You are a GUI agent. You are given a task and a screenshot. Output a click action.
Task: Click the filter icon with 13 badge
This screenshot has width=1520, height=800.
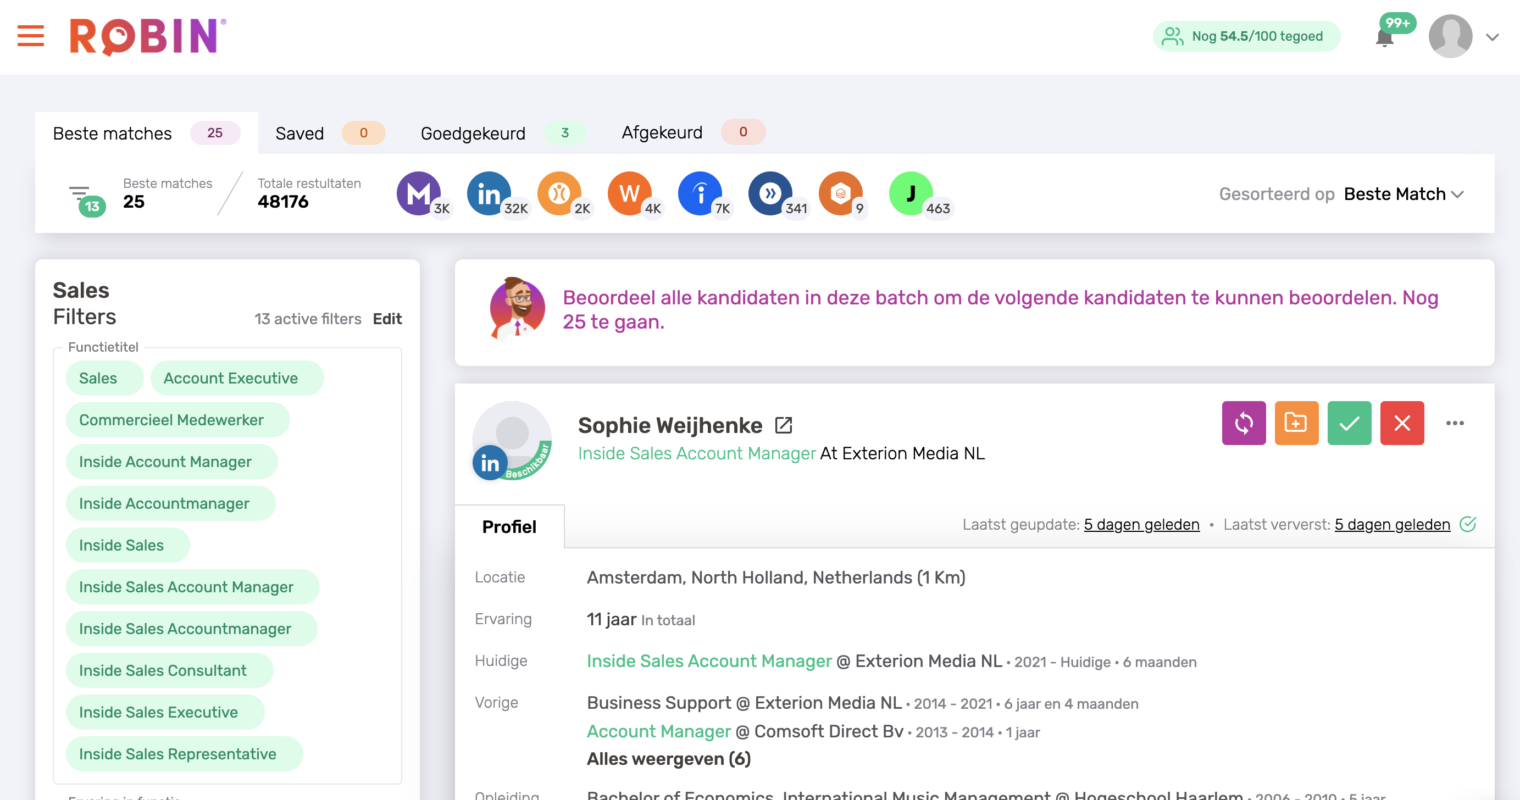point(82,196)
